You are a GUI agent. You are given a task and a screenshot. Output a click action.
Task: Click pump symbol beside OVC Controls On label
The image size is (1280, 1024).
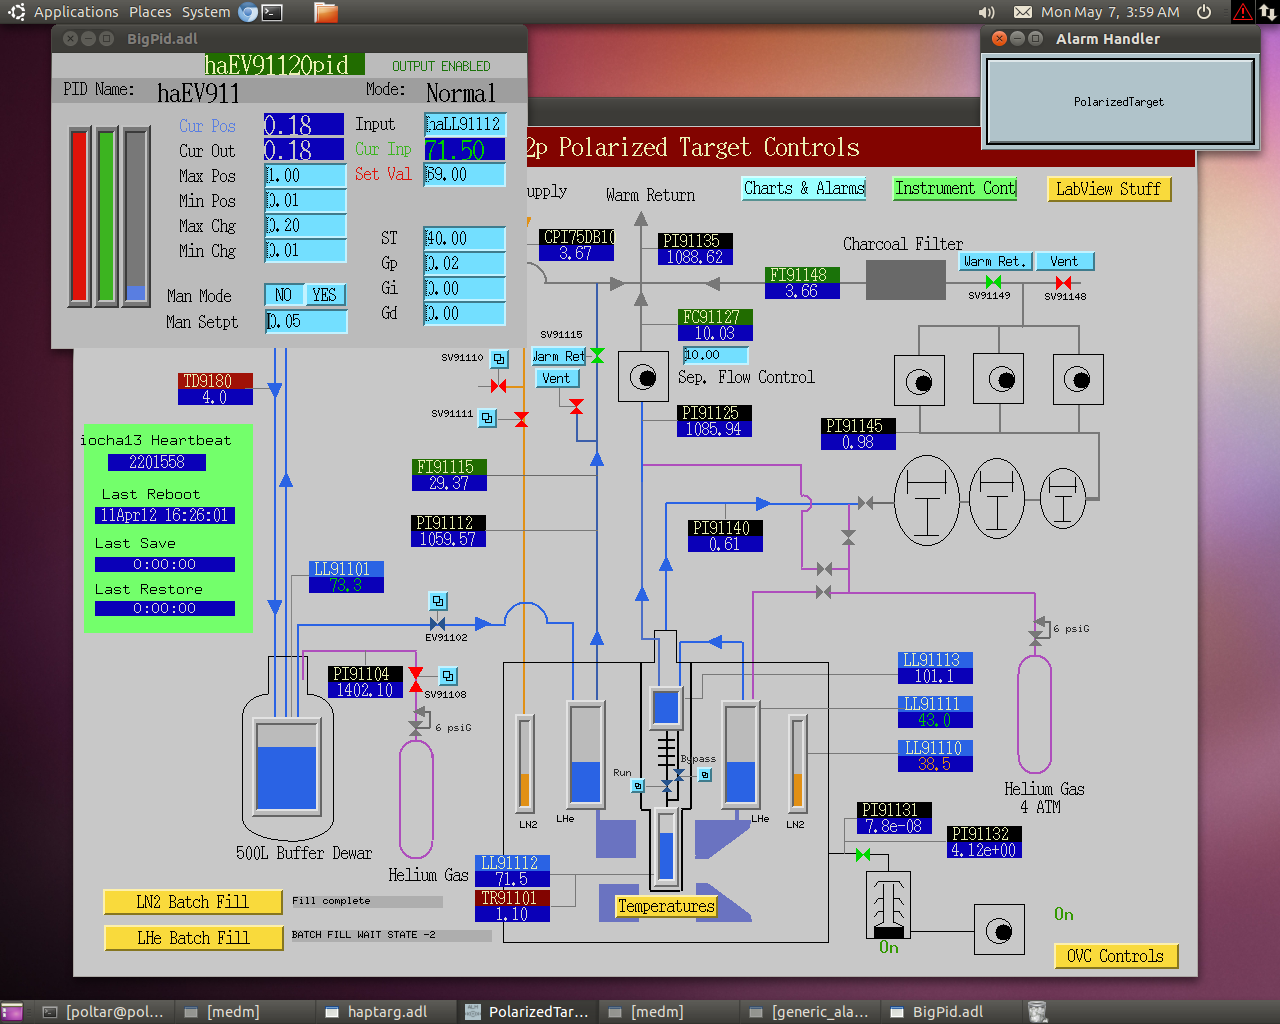click(999, 931)
